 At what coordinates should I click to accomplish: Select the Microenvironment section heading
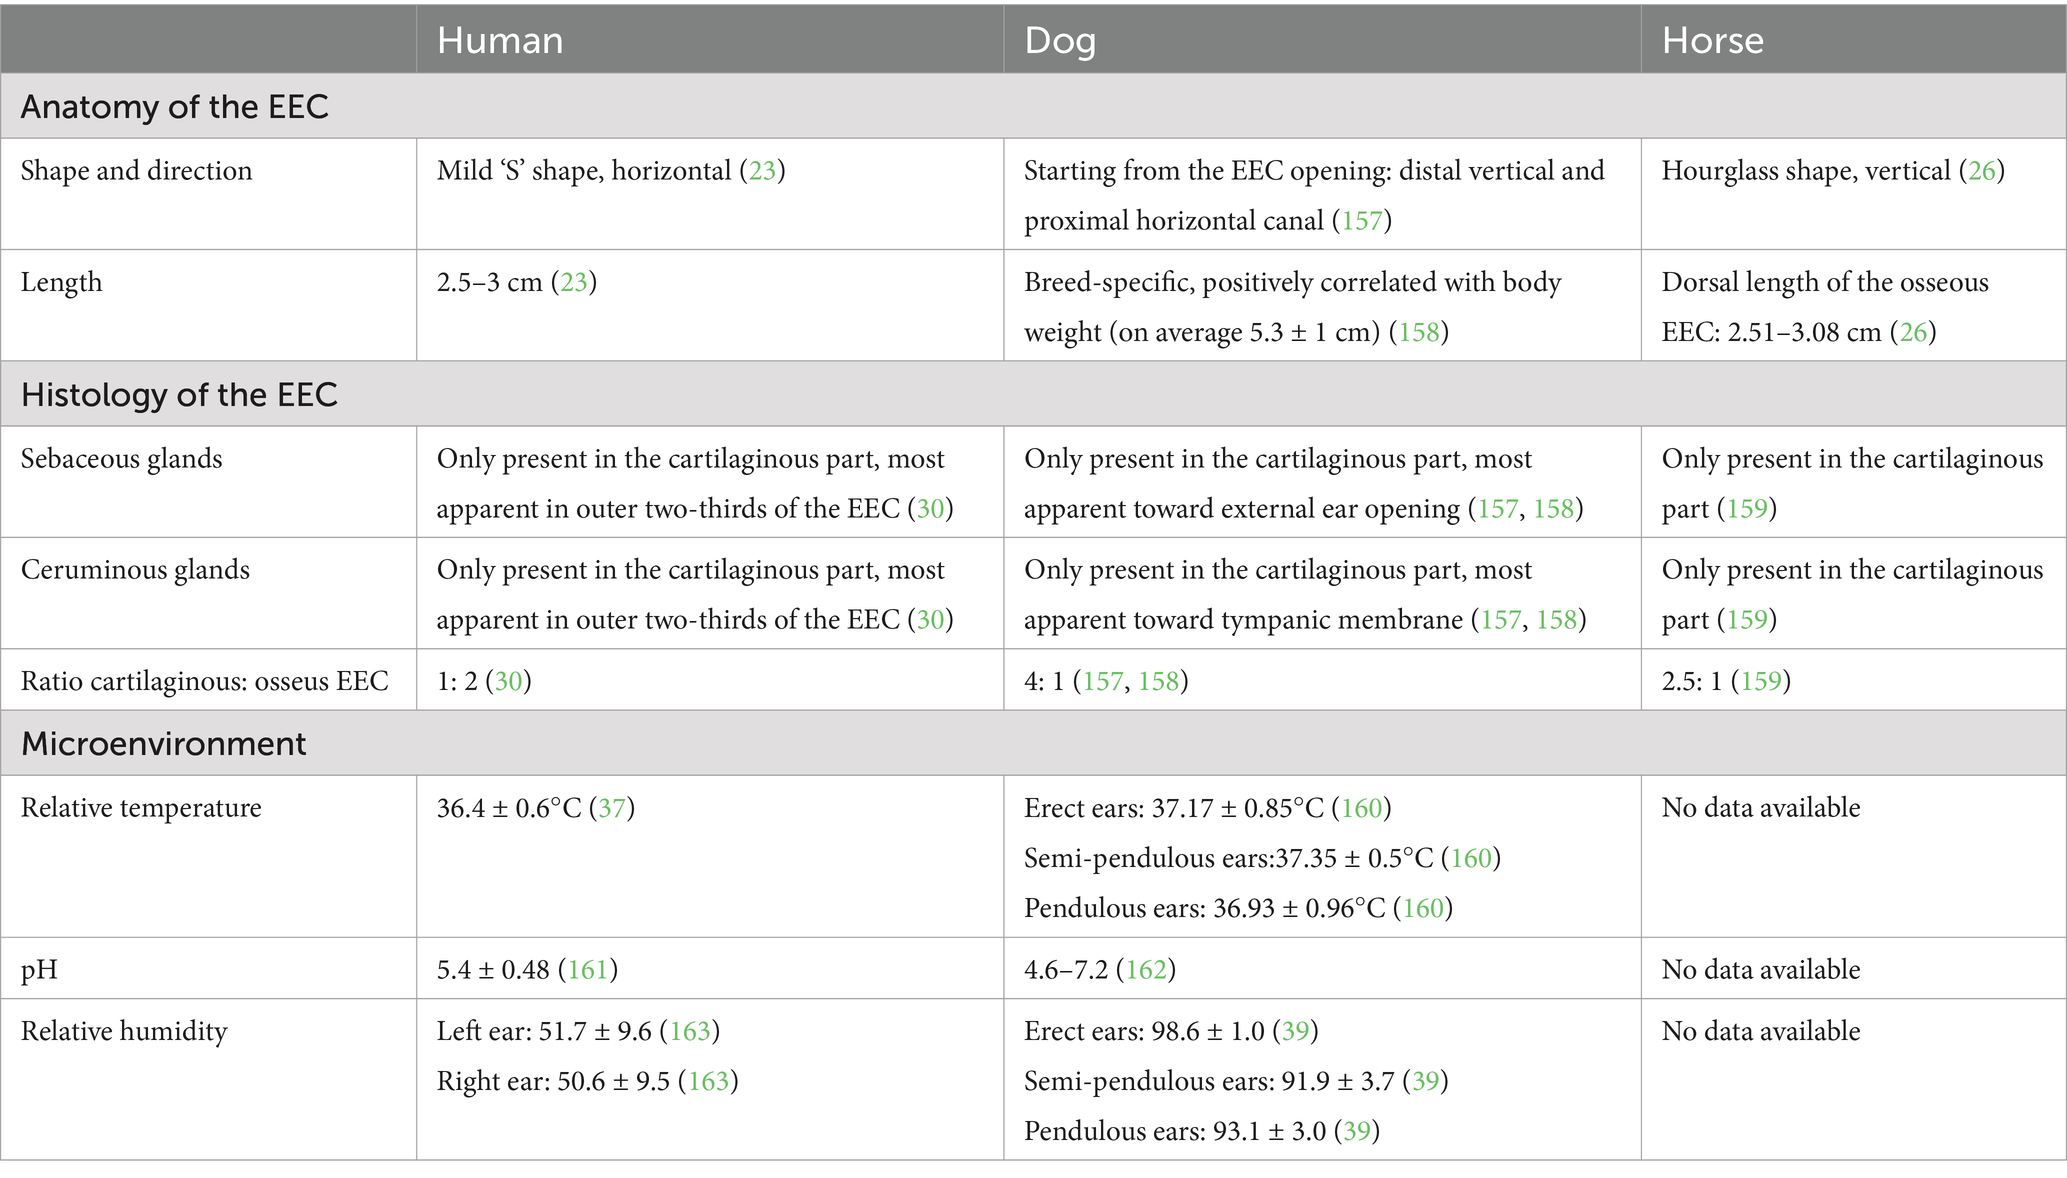[164, 745]
